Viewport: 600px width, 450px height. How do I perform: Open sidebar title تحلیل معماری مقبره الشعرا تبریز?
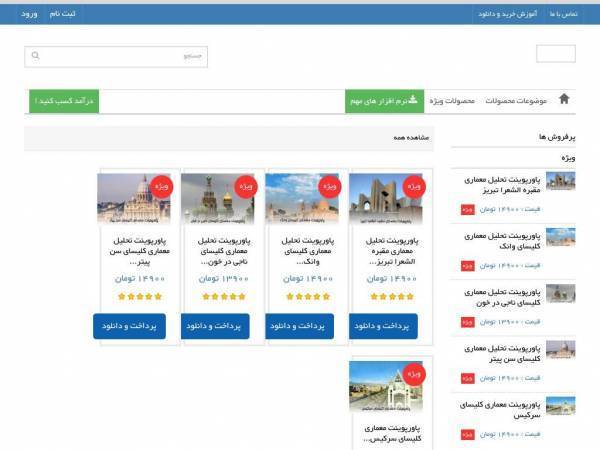point(502,185)
